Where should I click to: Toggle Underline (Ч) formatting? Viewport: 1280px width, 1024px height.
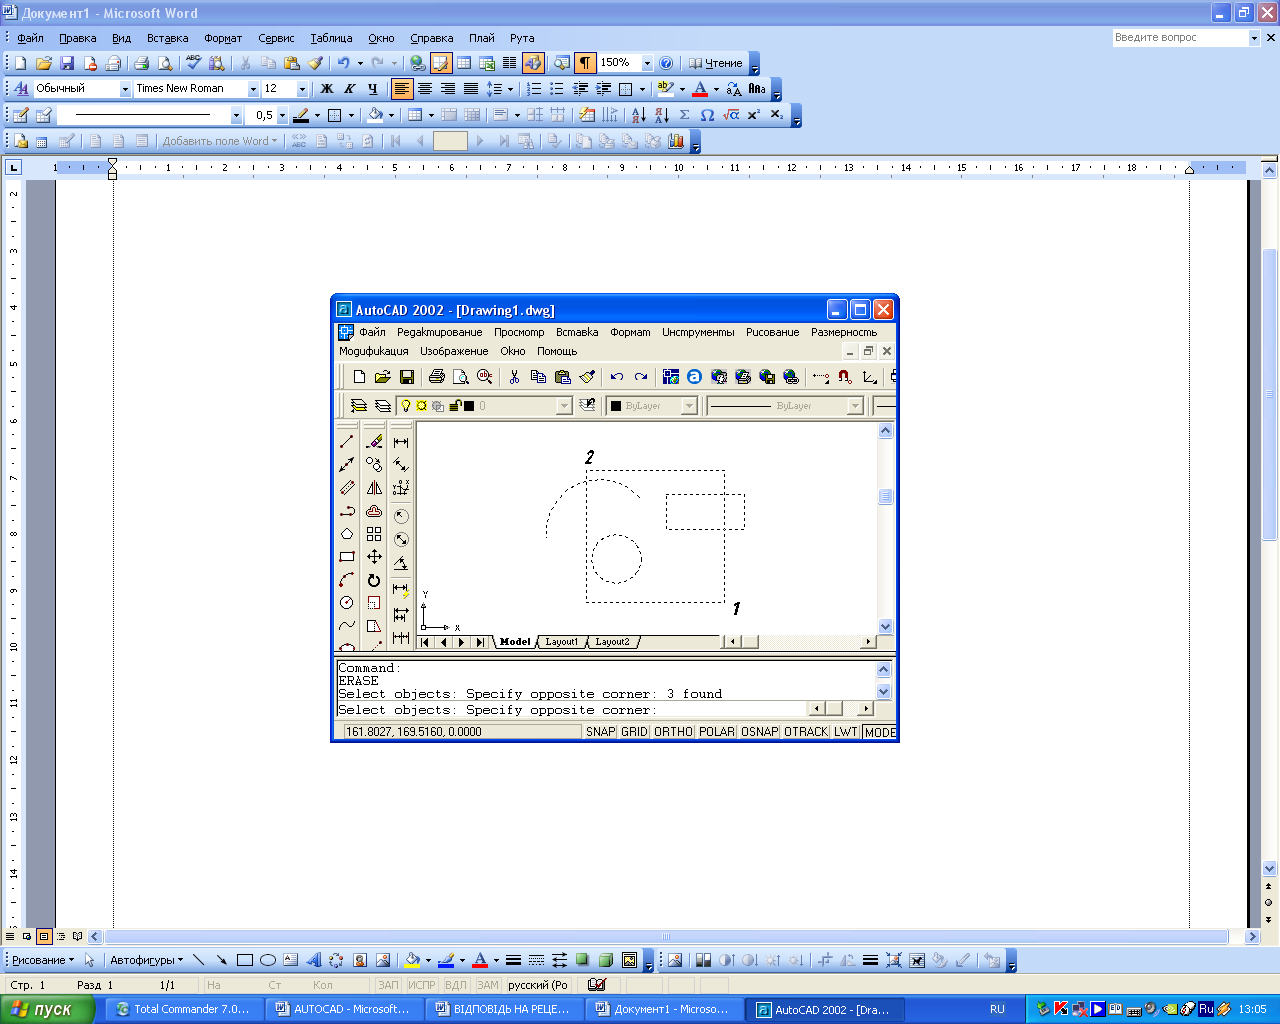coord(372,89)
